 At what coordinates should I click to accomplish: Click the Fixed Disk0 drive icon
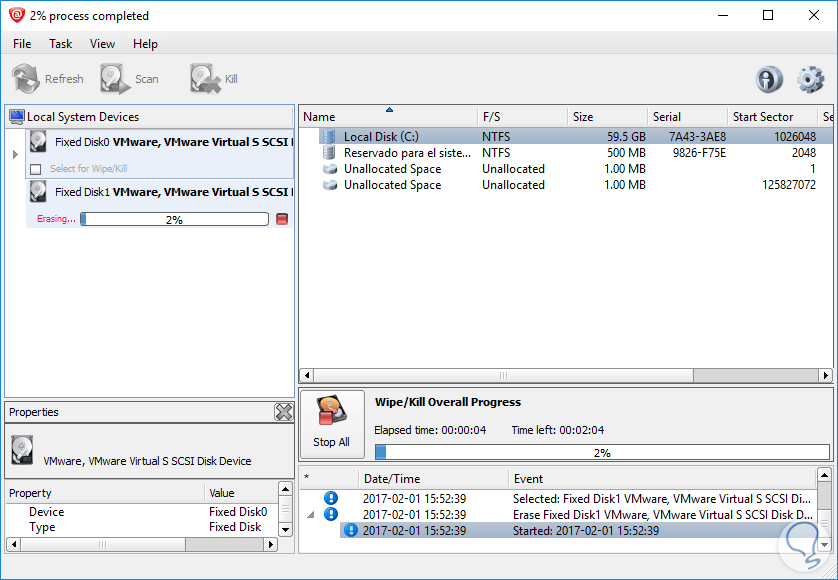click(x=38, y=142)
